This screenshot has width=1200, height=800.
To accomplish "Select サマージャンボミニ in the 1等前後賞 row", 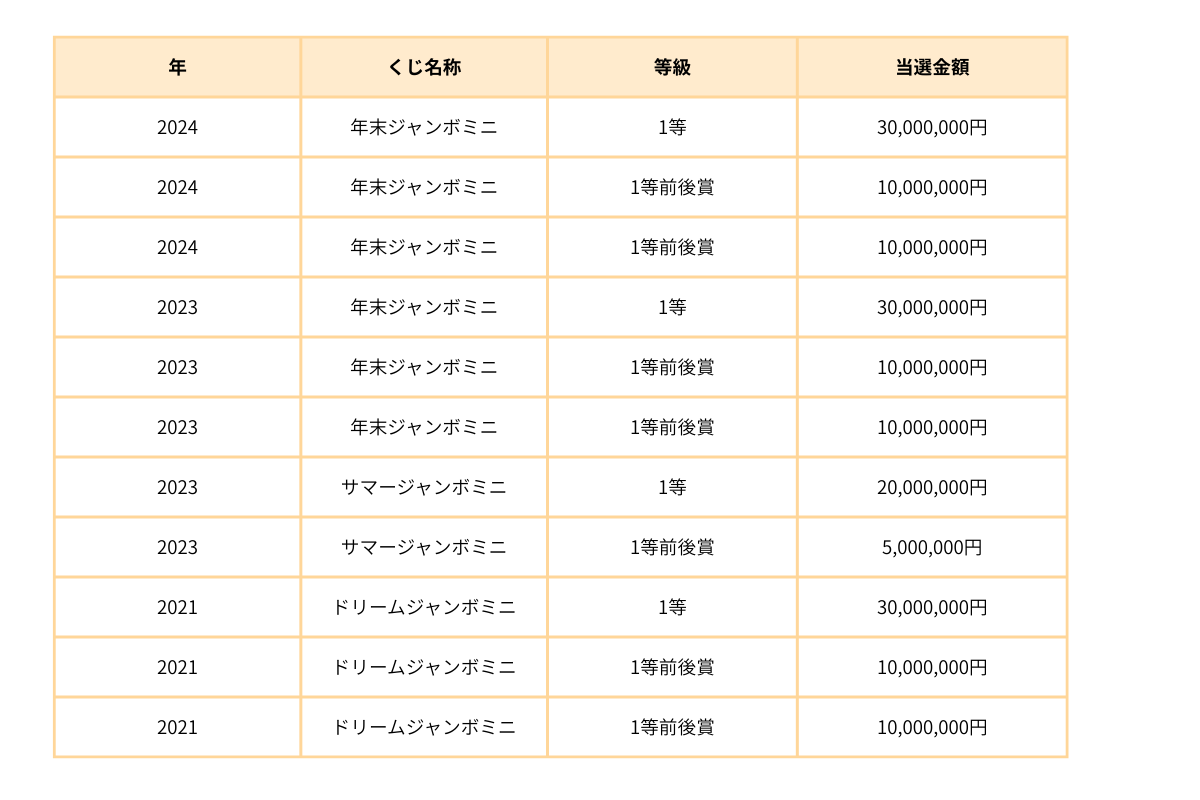I will coord(424,547).
